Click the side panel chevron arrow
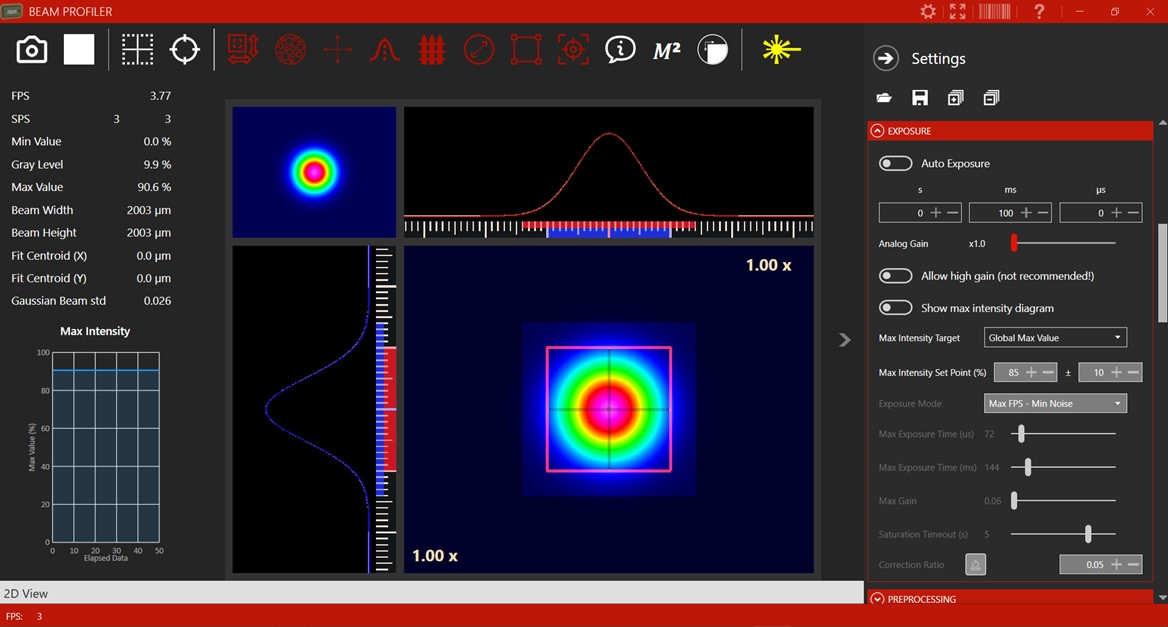This screenshot has height=627, width=1168. click(845, 340)
